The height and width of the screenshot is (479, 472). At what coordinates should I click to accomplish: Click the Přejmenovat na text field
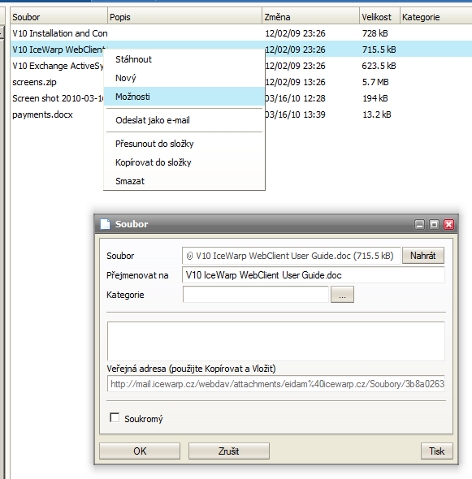313,275
